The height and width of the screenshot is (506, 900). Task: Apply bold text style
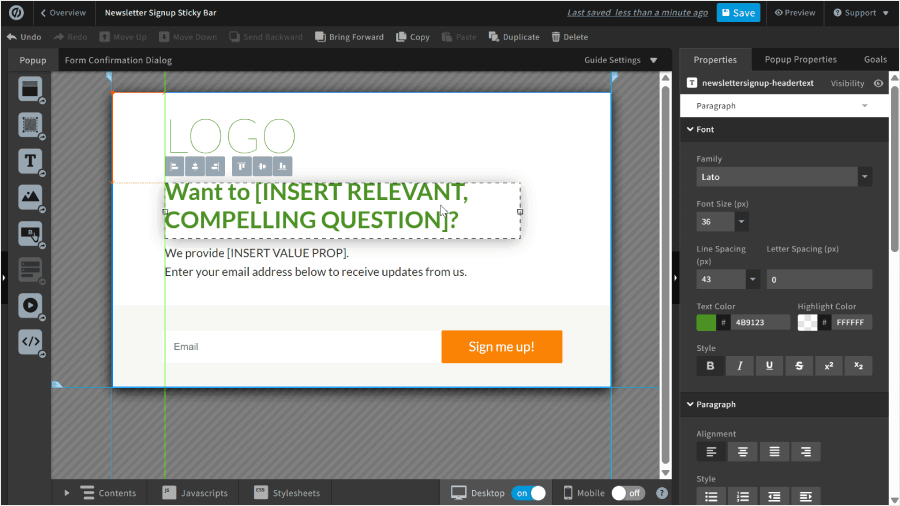point(710,366)
